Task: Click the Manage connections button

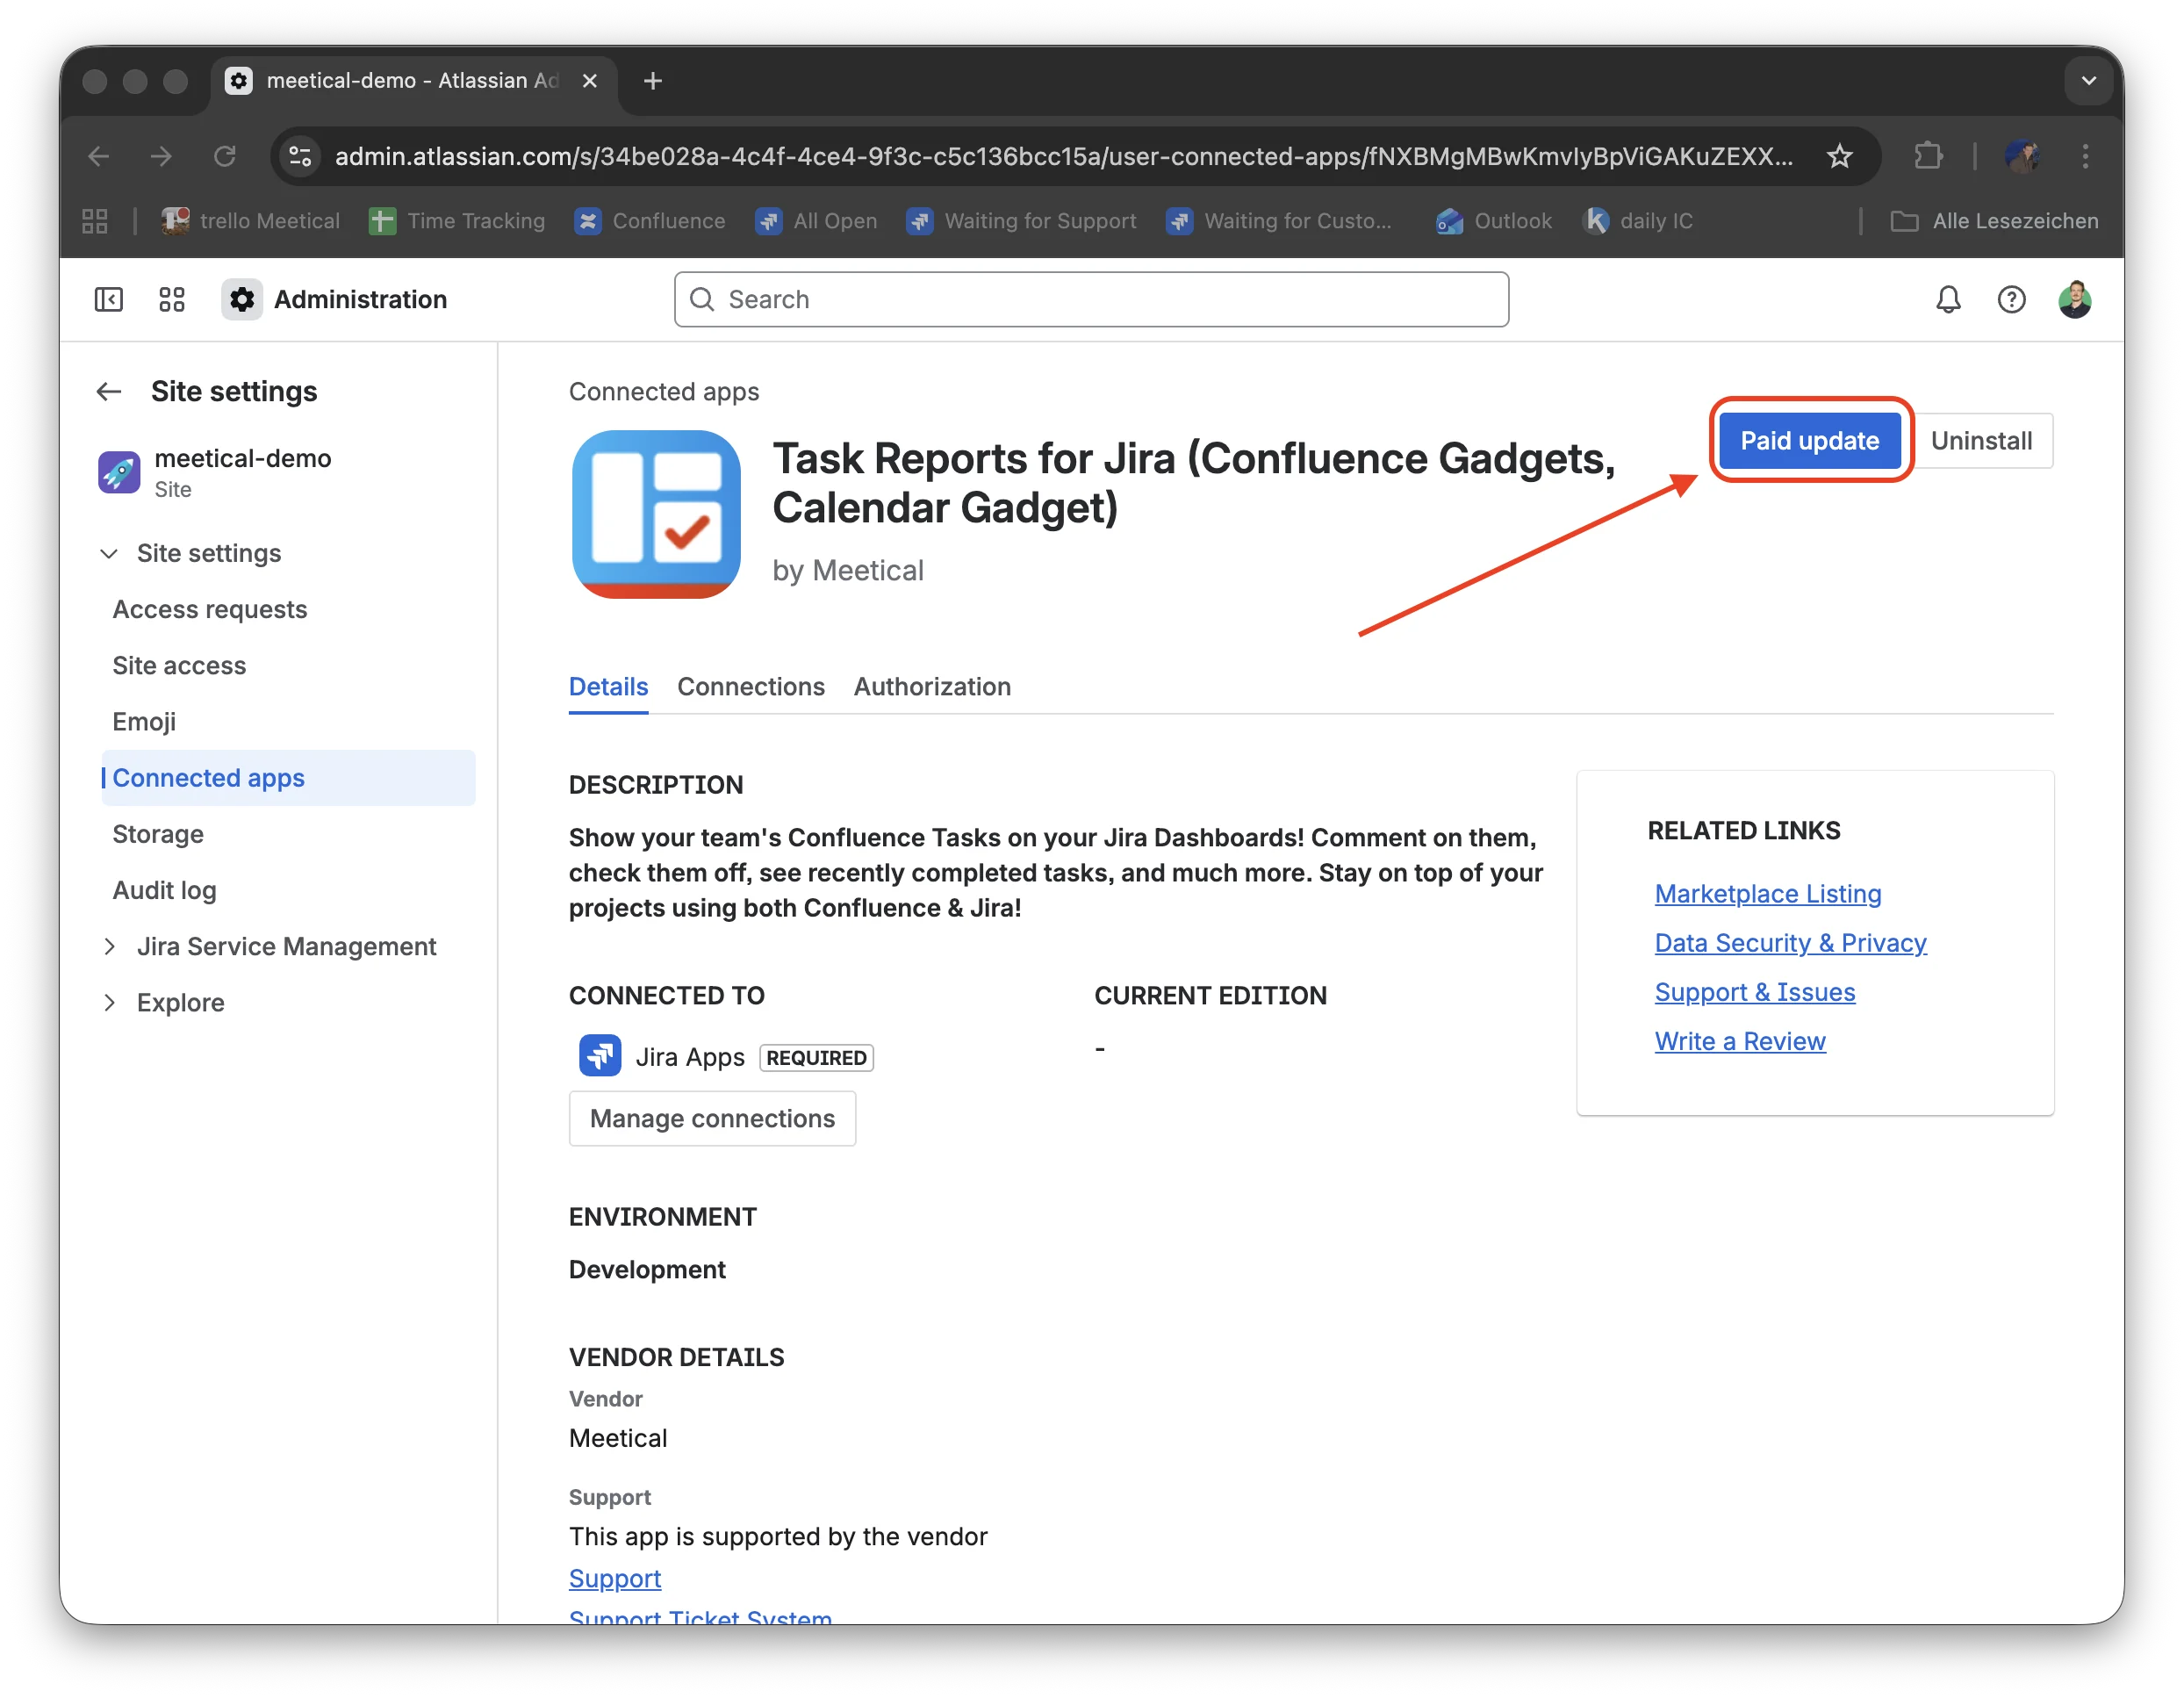Action: 712,1118
